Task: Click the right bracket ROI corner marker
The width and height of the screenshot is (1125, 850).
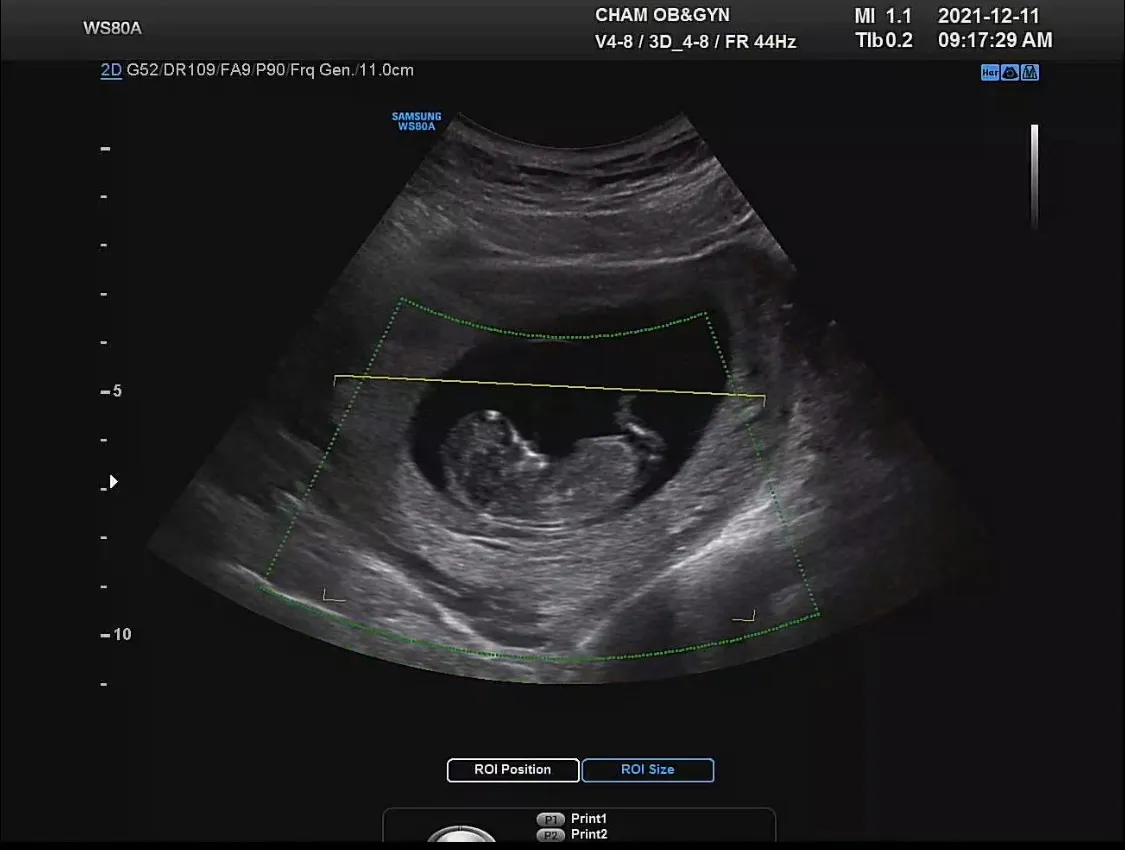Action: [744, 615]
